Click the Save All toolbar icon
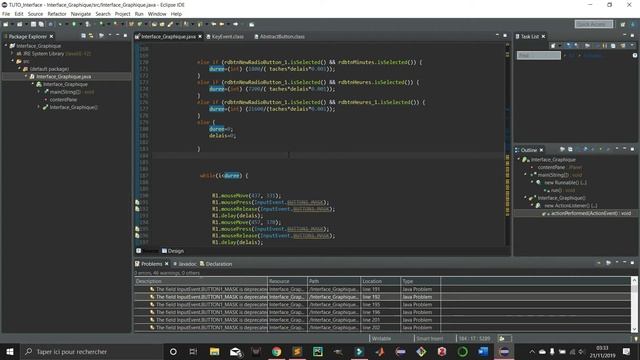The height and width of the screenshot is (360, 640). [41, 24]
